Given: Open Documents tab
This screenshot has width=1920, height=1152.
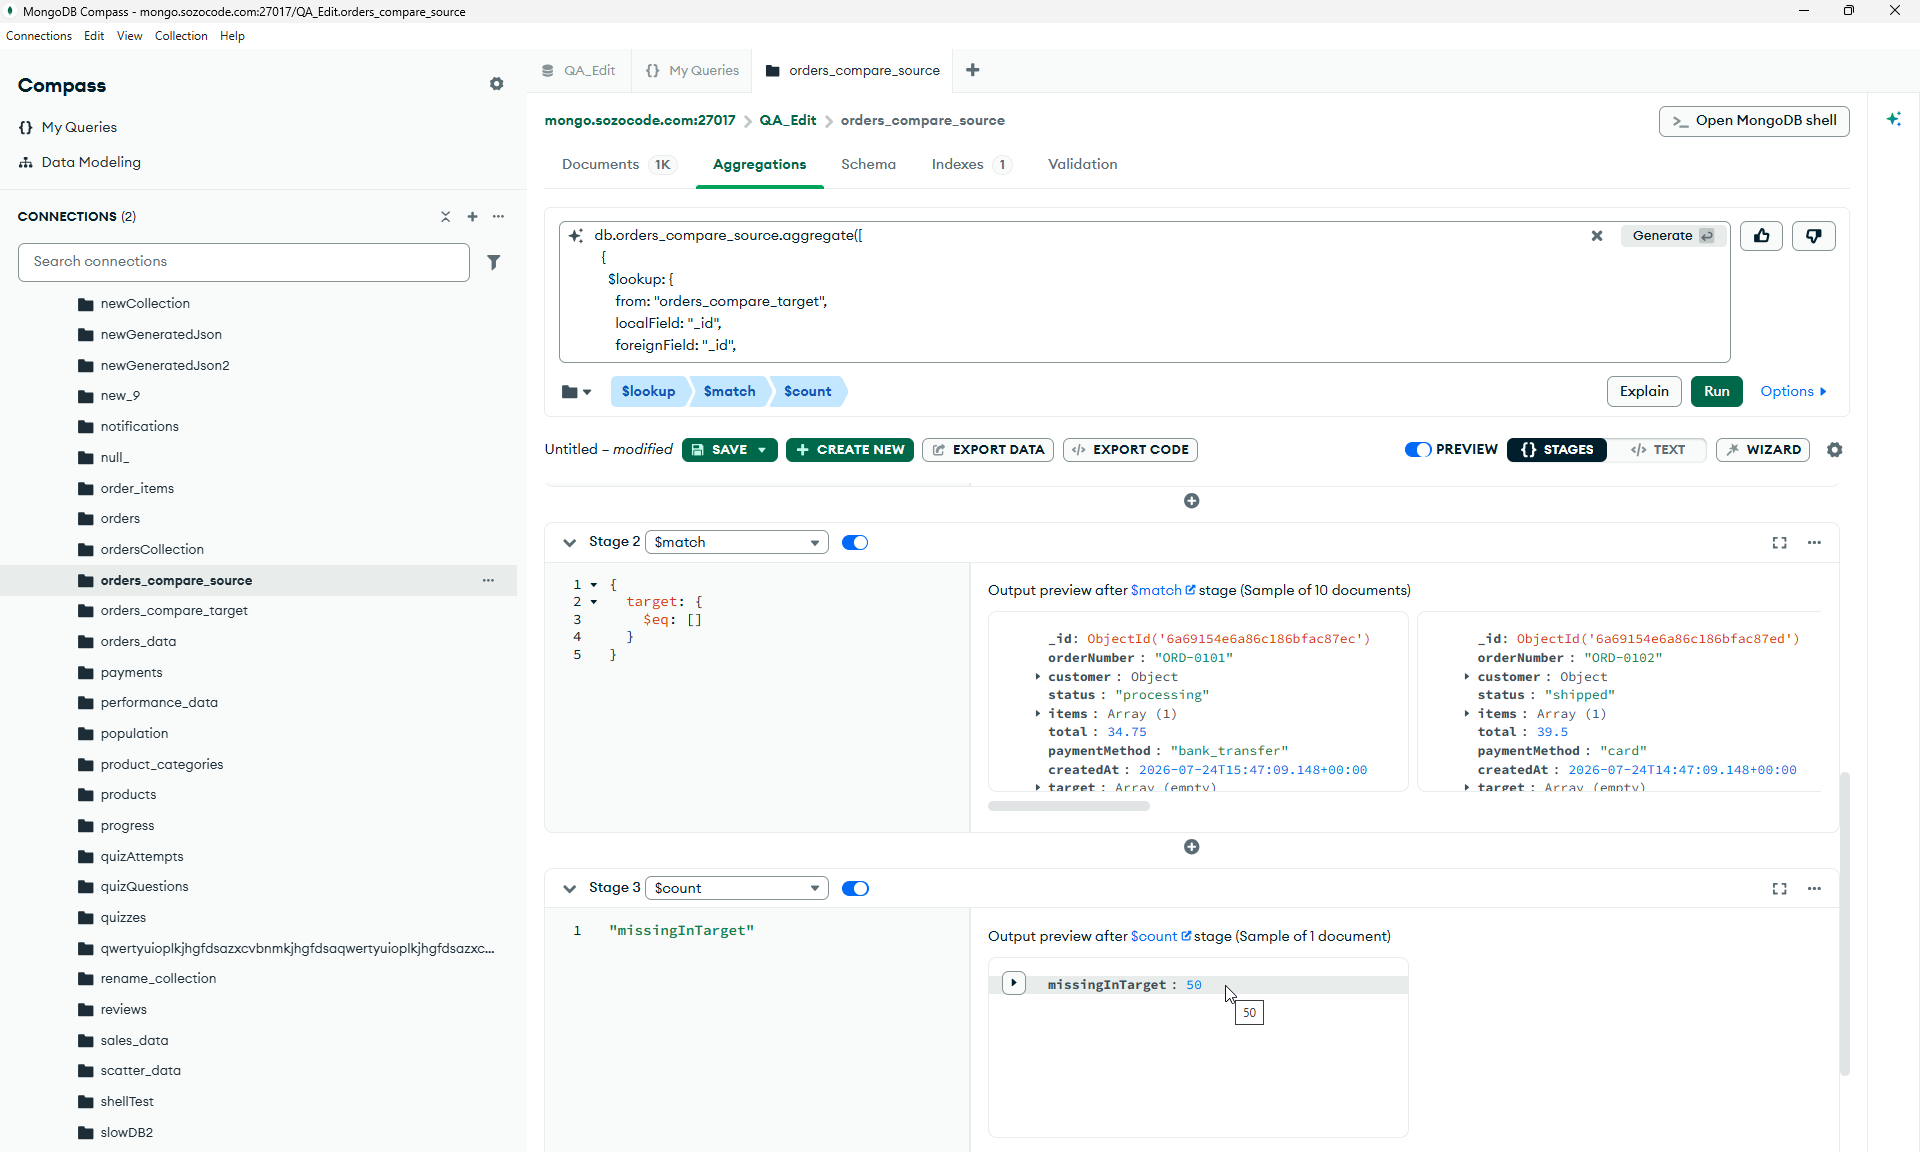Looking at the screenshot, I should click(617, 164).
